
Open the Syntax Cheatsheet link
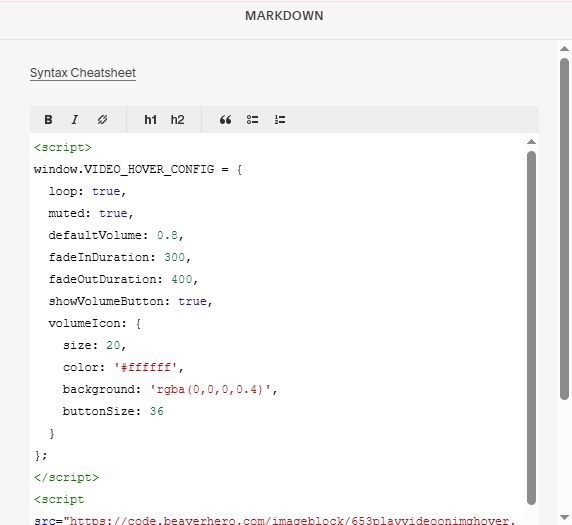tap(83, 73)
